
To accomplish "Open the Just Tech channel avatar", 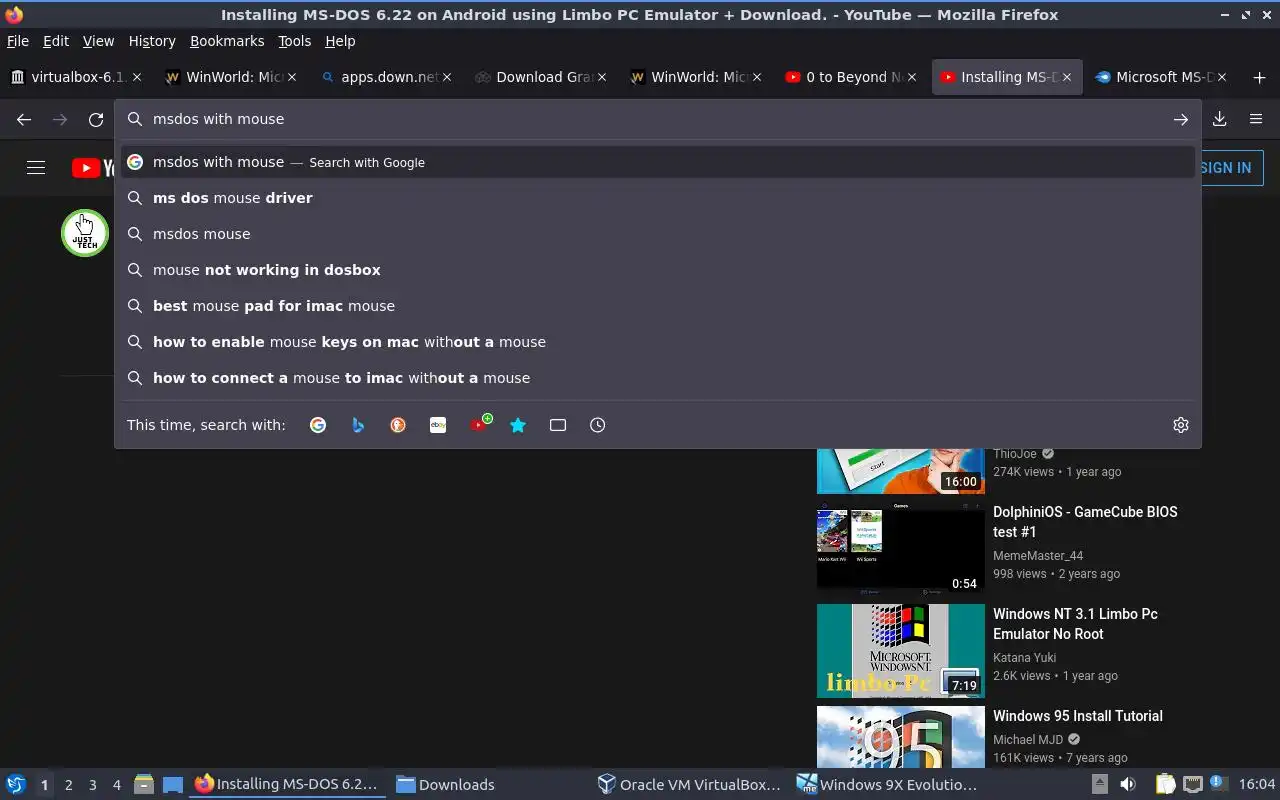I will [84, 233].
